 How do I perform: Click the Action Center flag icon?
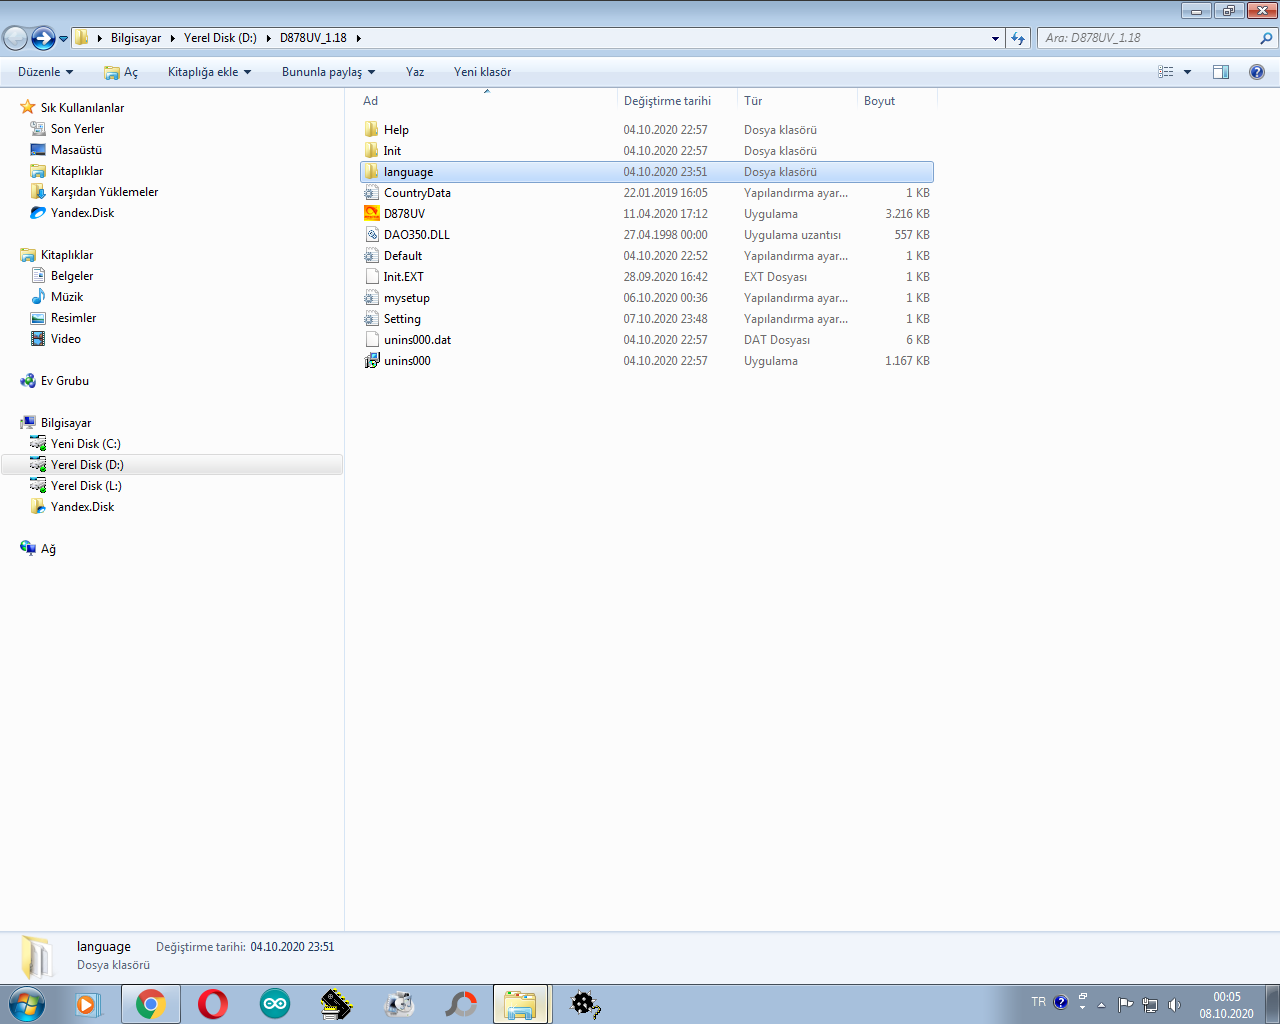[1126, 1005]
